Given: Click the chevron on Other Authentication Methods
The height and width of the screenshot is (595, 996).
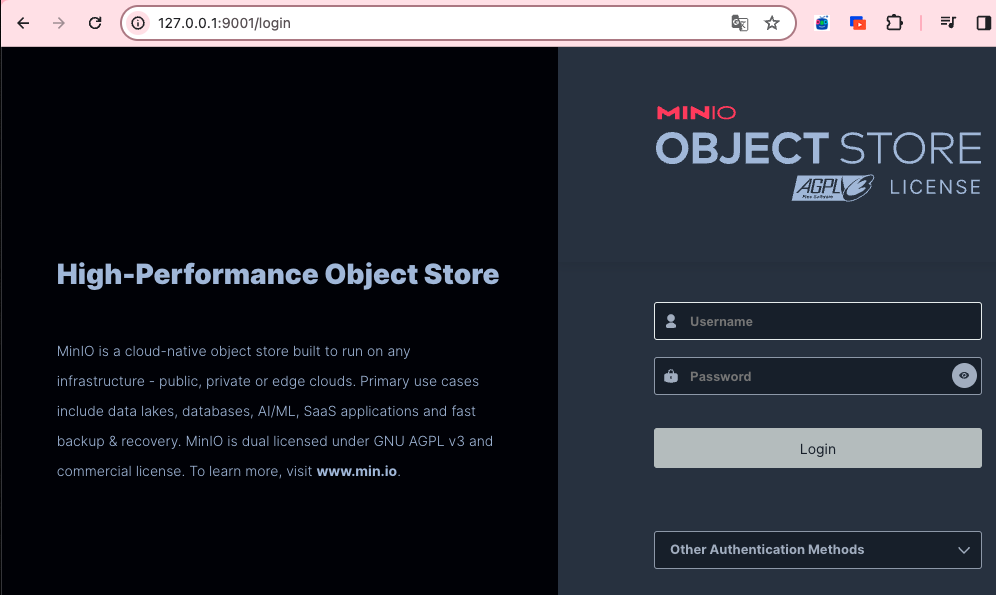Looking at the screenshot, I should [964, 550].
